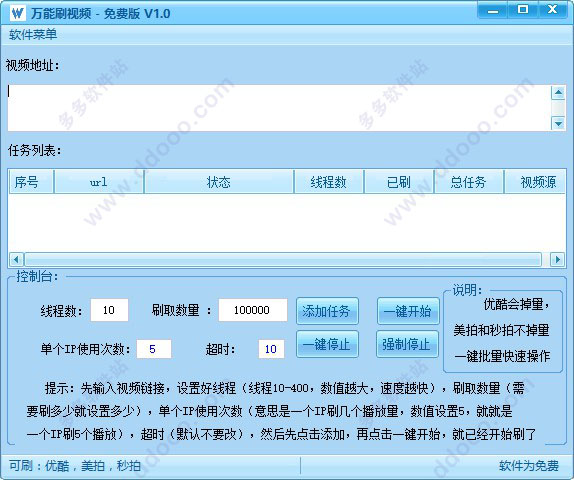Click the 添加任务 button

tap(327, 311)
